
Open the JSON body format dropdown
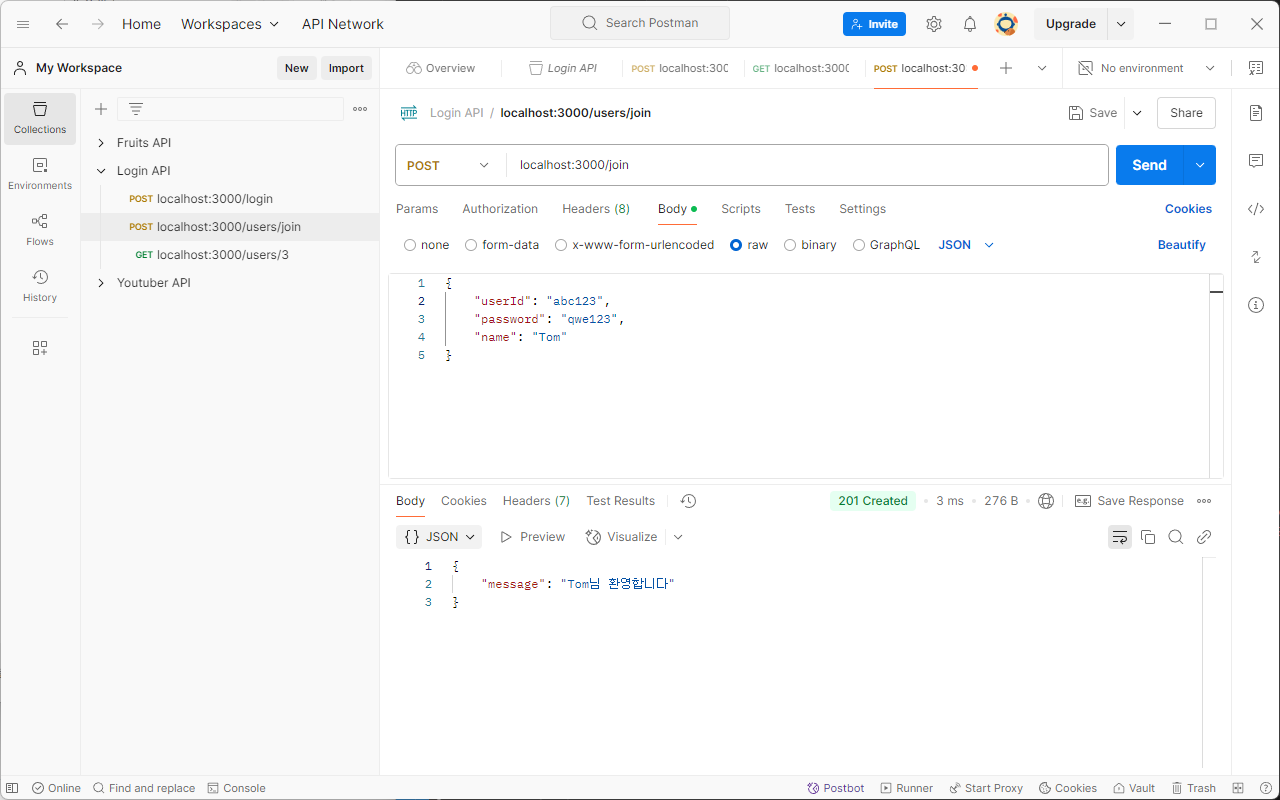966,245
